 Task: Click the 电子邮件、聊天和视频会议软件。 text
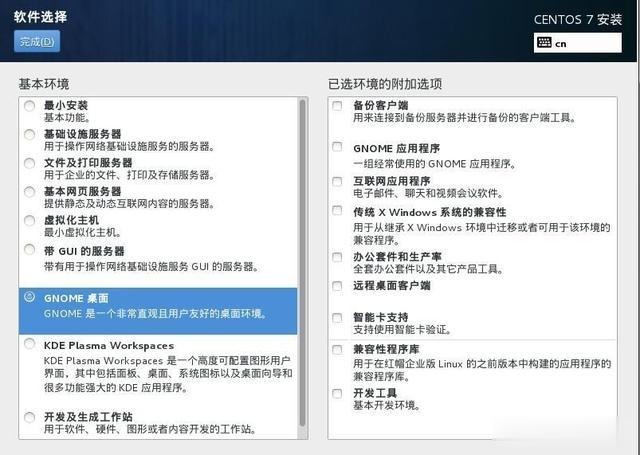click(x=429, y=193)
